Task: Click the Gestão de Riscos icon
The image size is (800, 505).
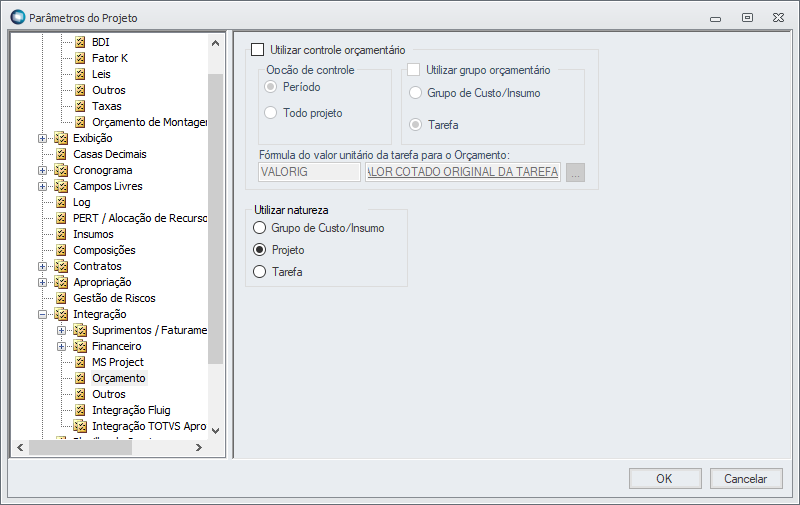Action: coord(61,298)
